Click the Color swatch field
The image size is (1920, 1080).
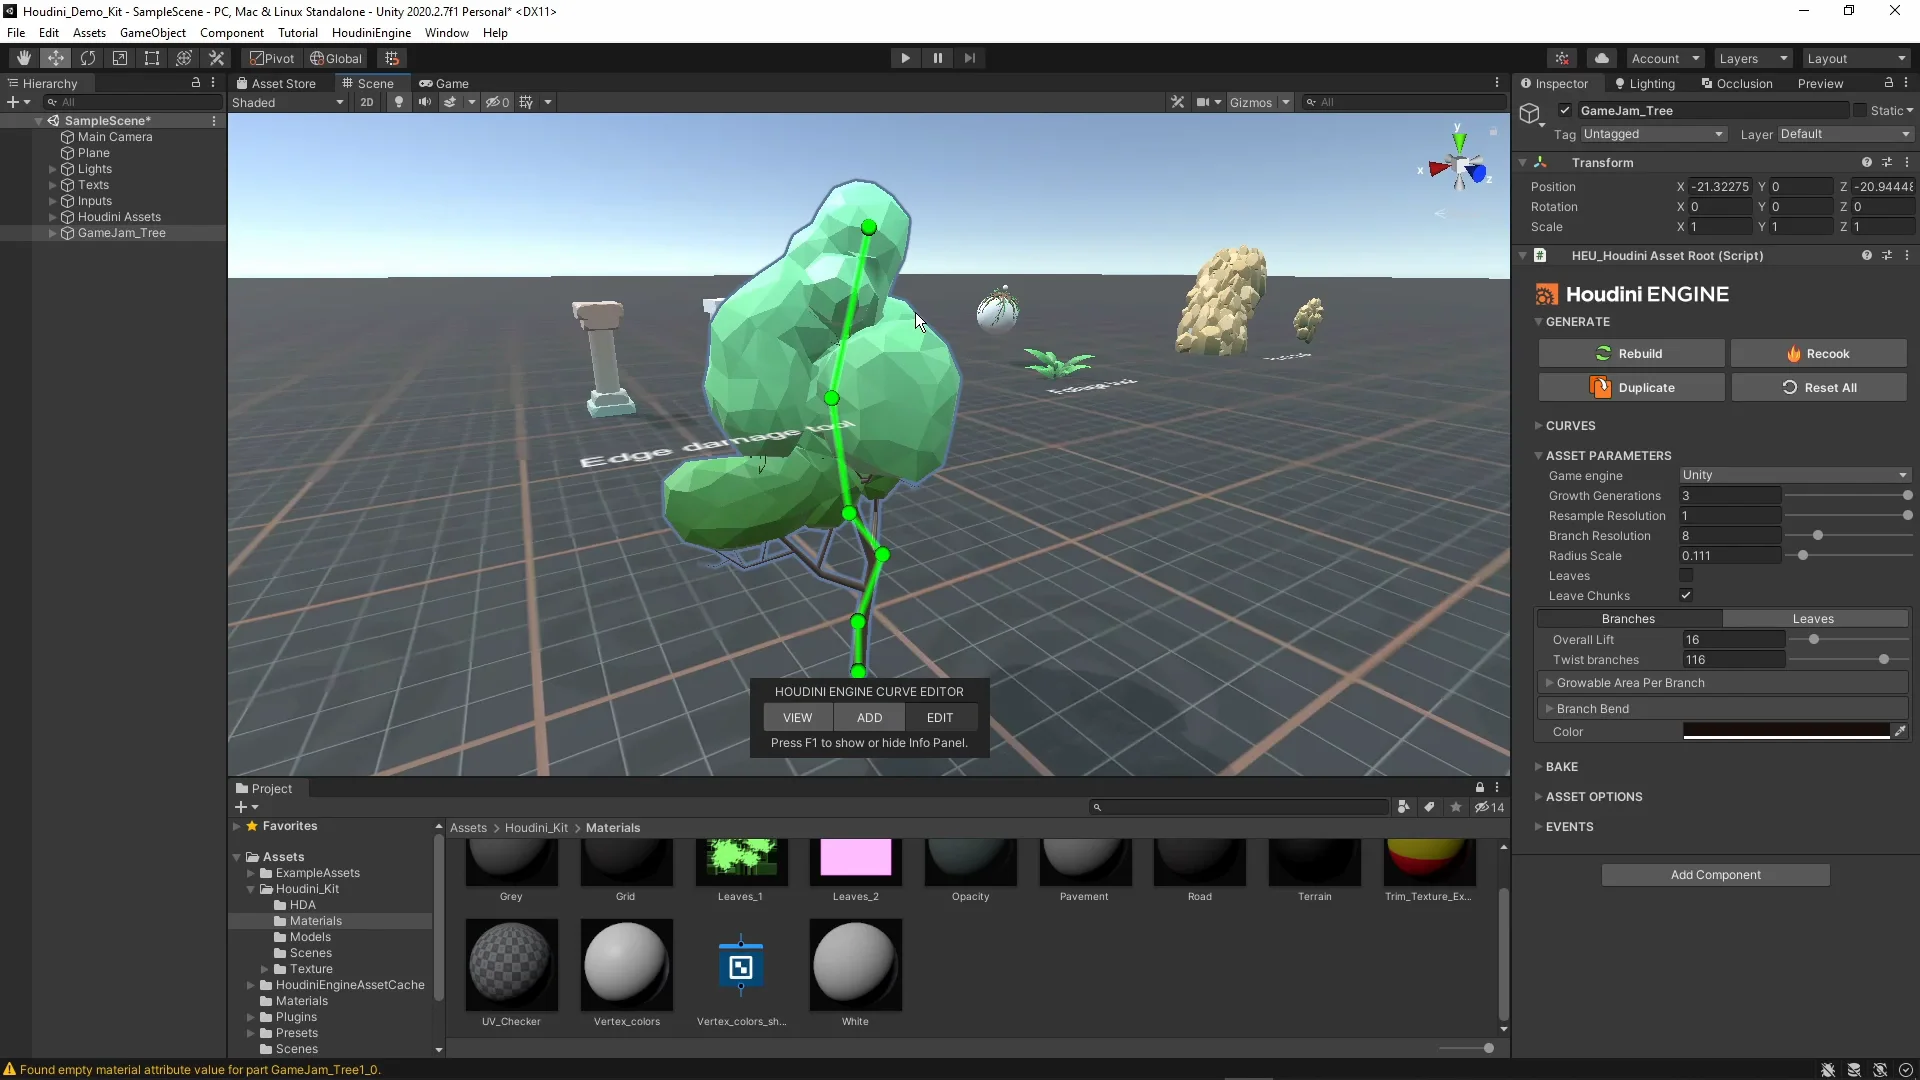1786,732
